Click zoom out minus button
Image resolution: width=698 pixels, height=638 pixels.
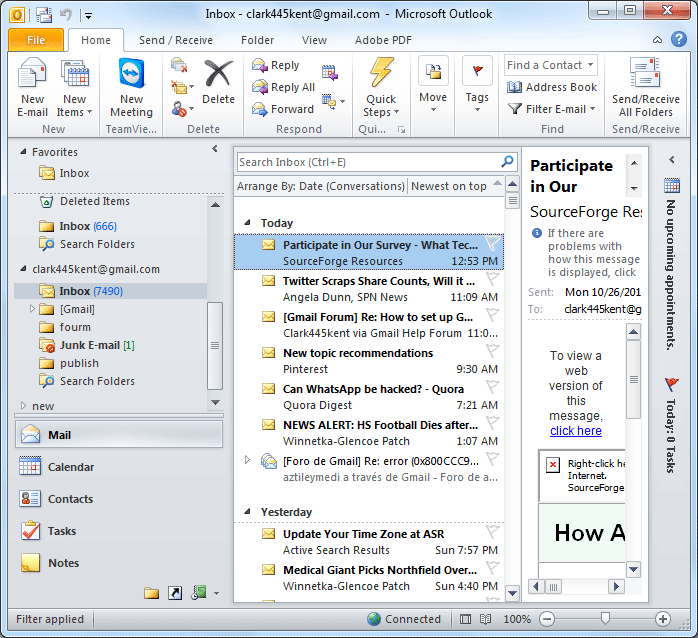(x=547, y=619)
